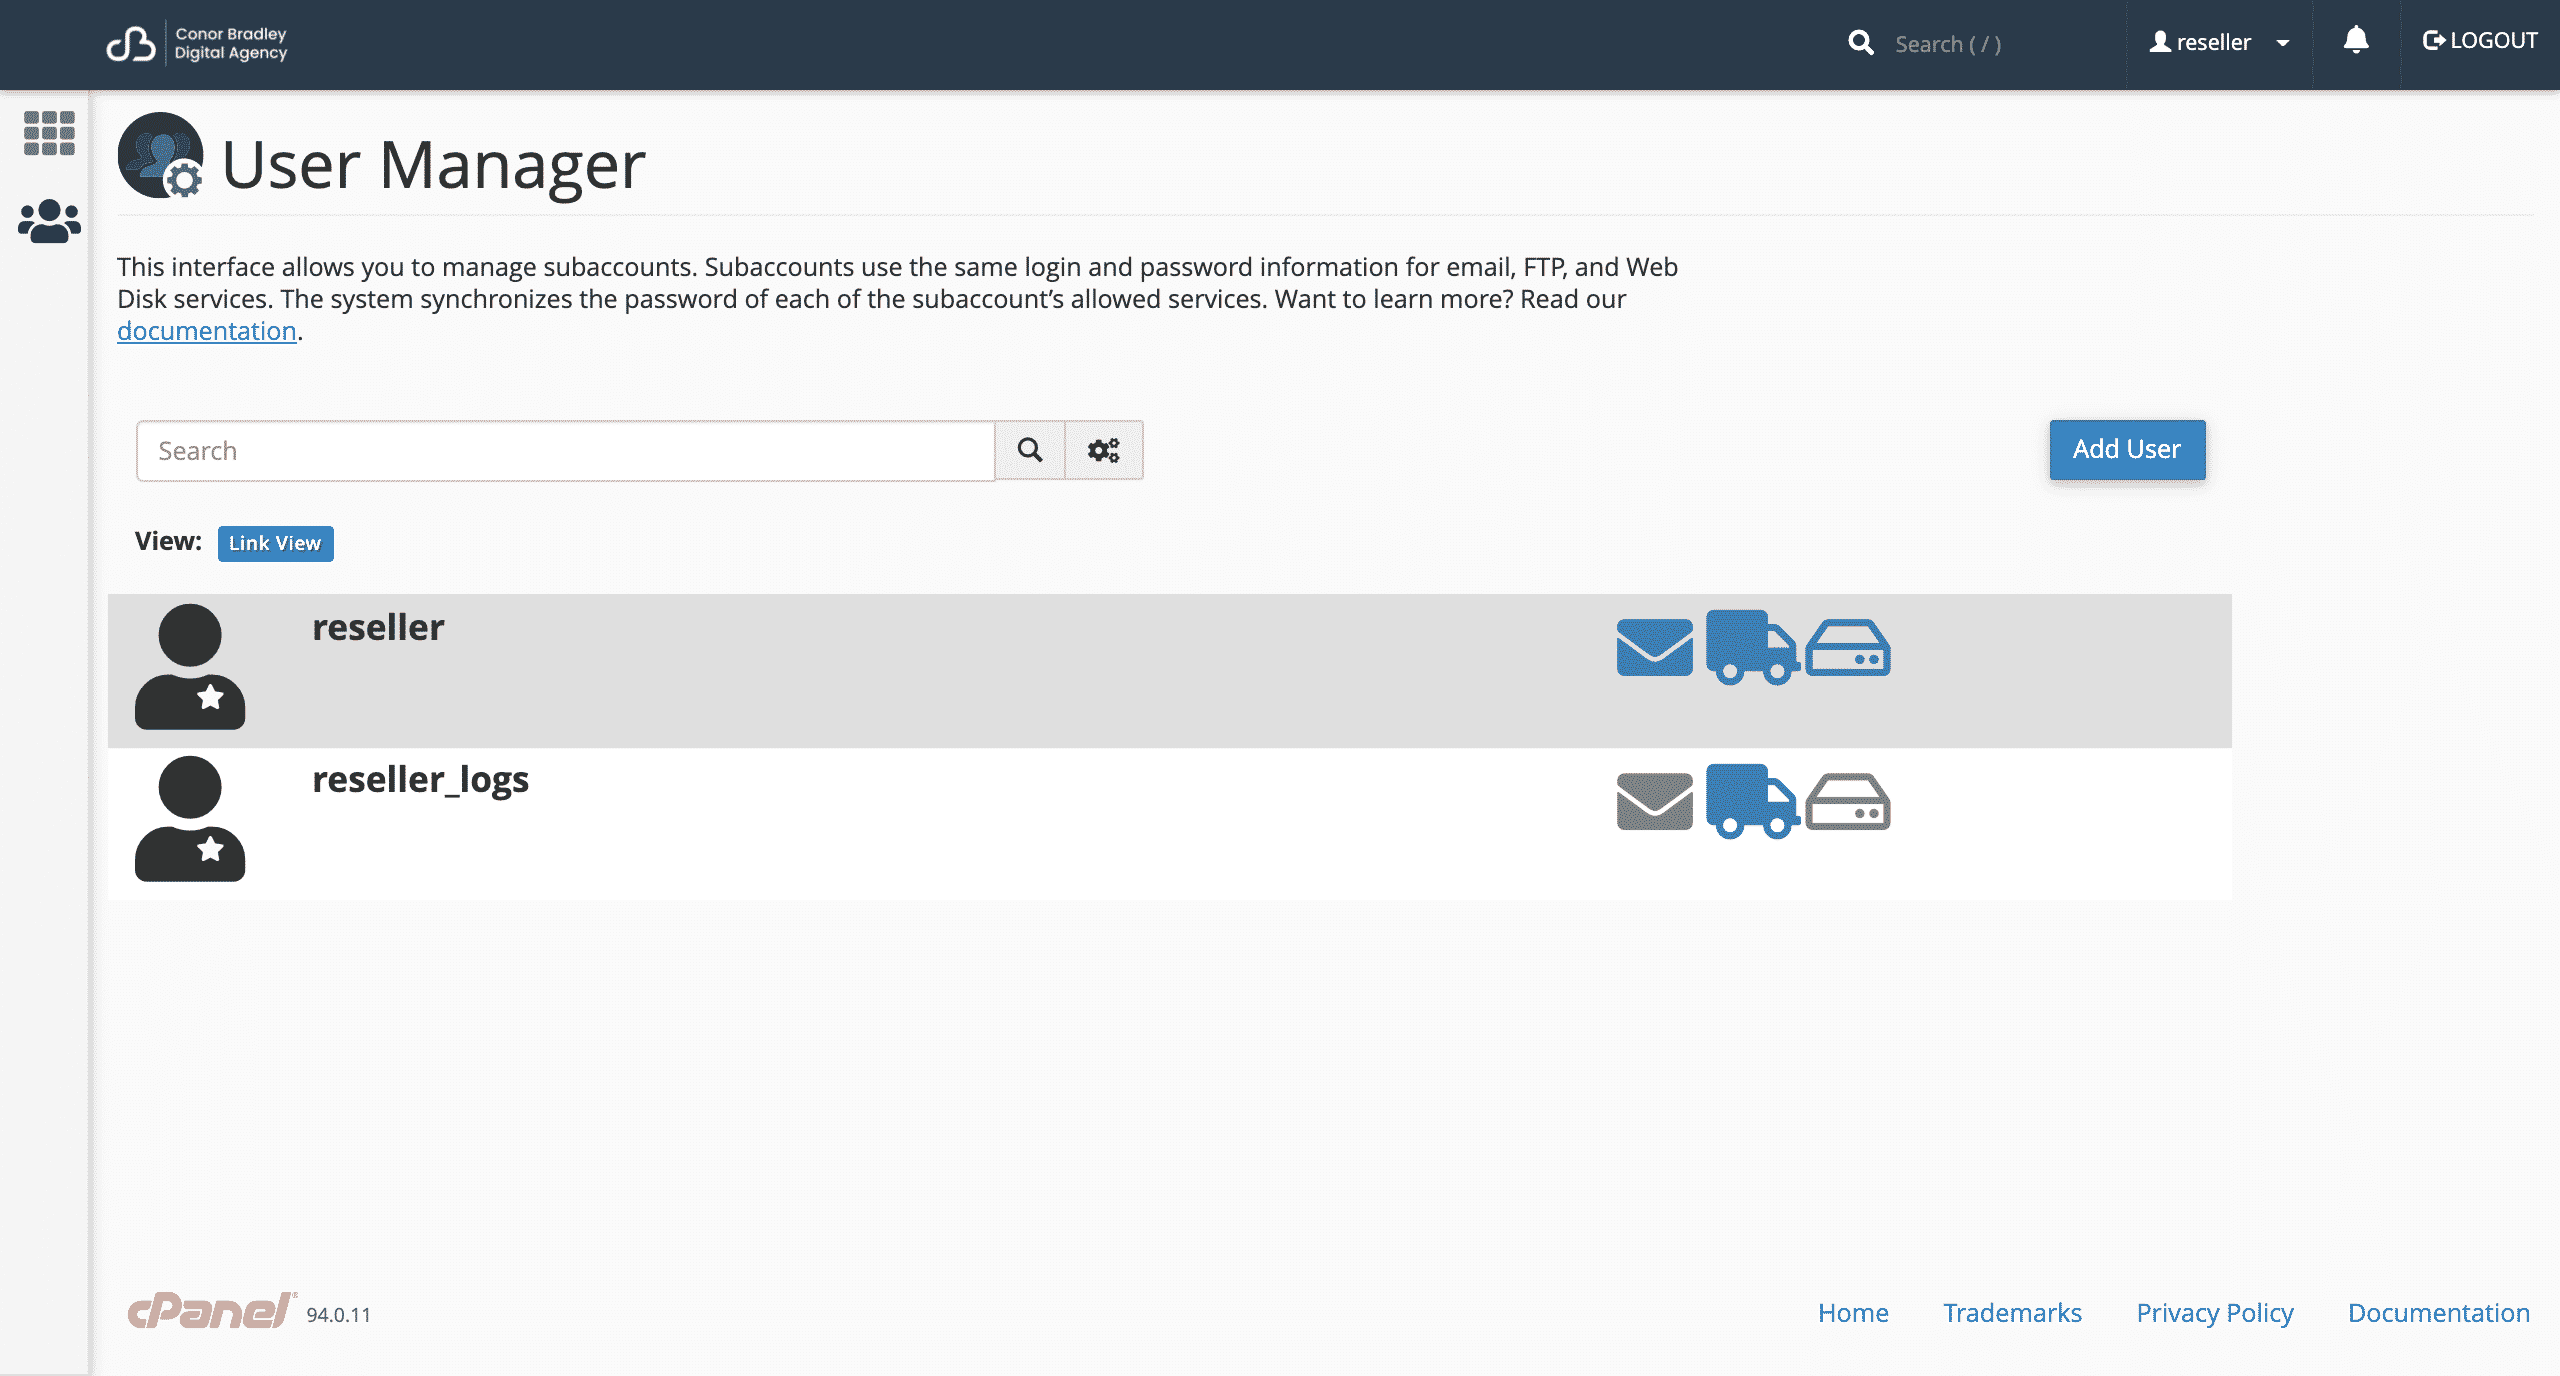Viewport: 2560px width, 1376px height.
Task: Click the email icon for reseller_logs
Action: click(x=1654, y=801)
